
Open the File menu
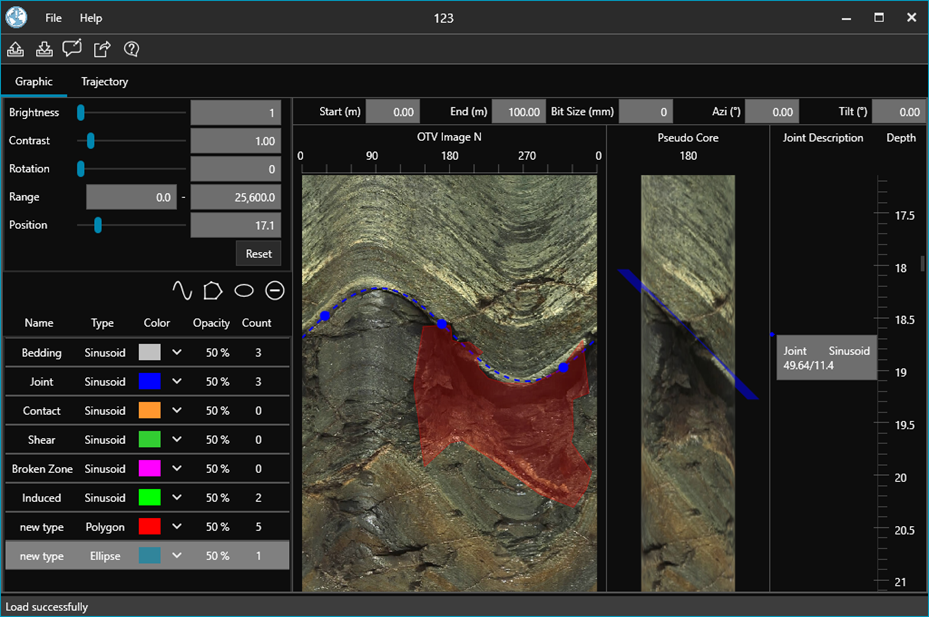coord(53,18)
